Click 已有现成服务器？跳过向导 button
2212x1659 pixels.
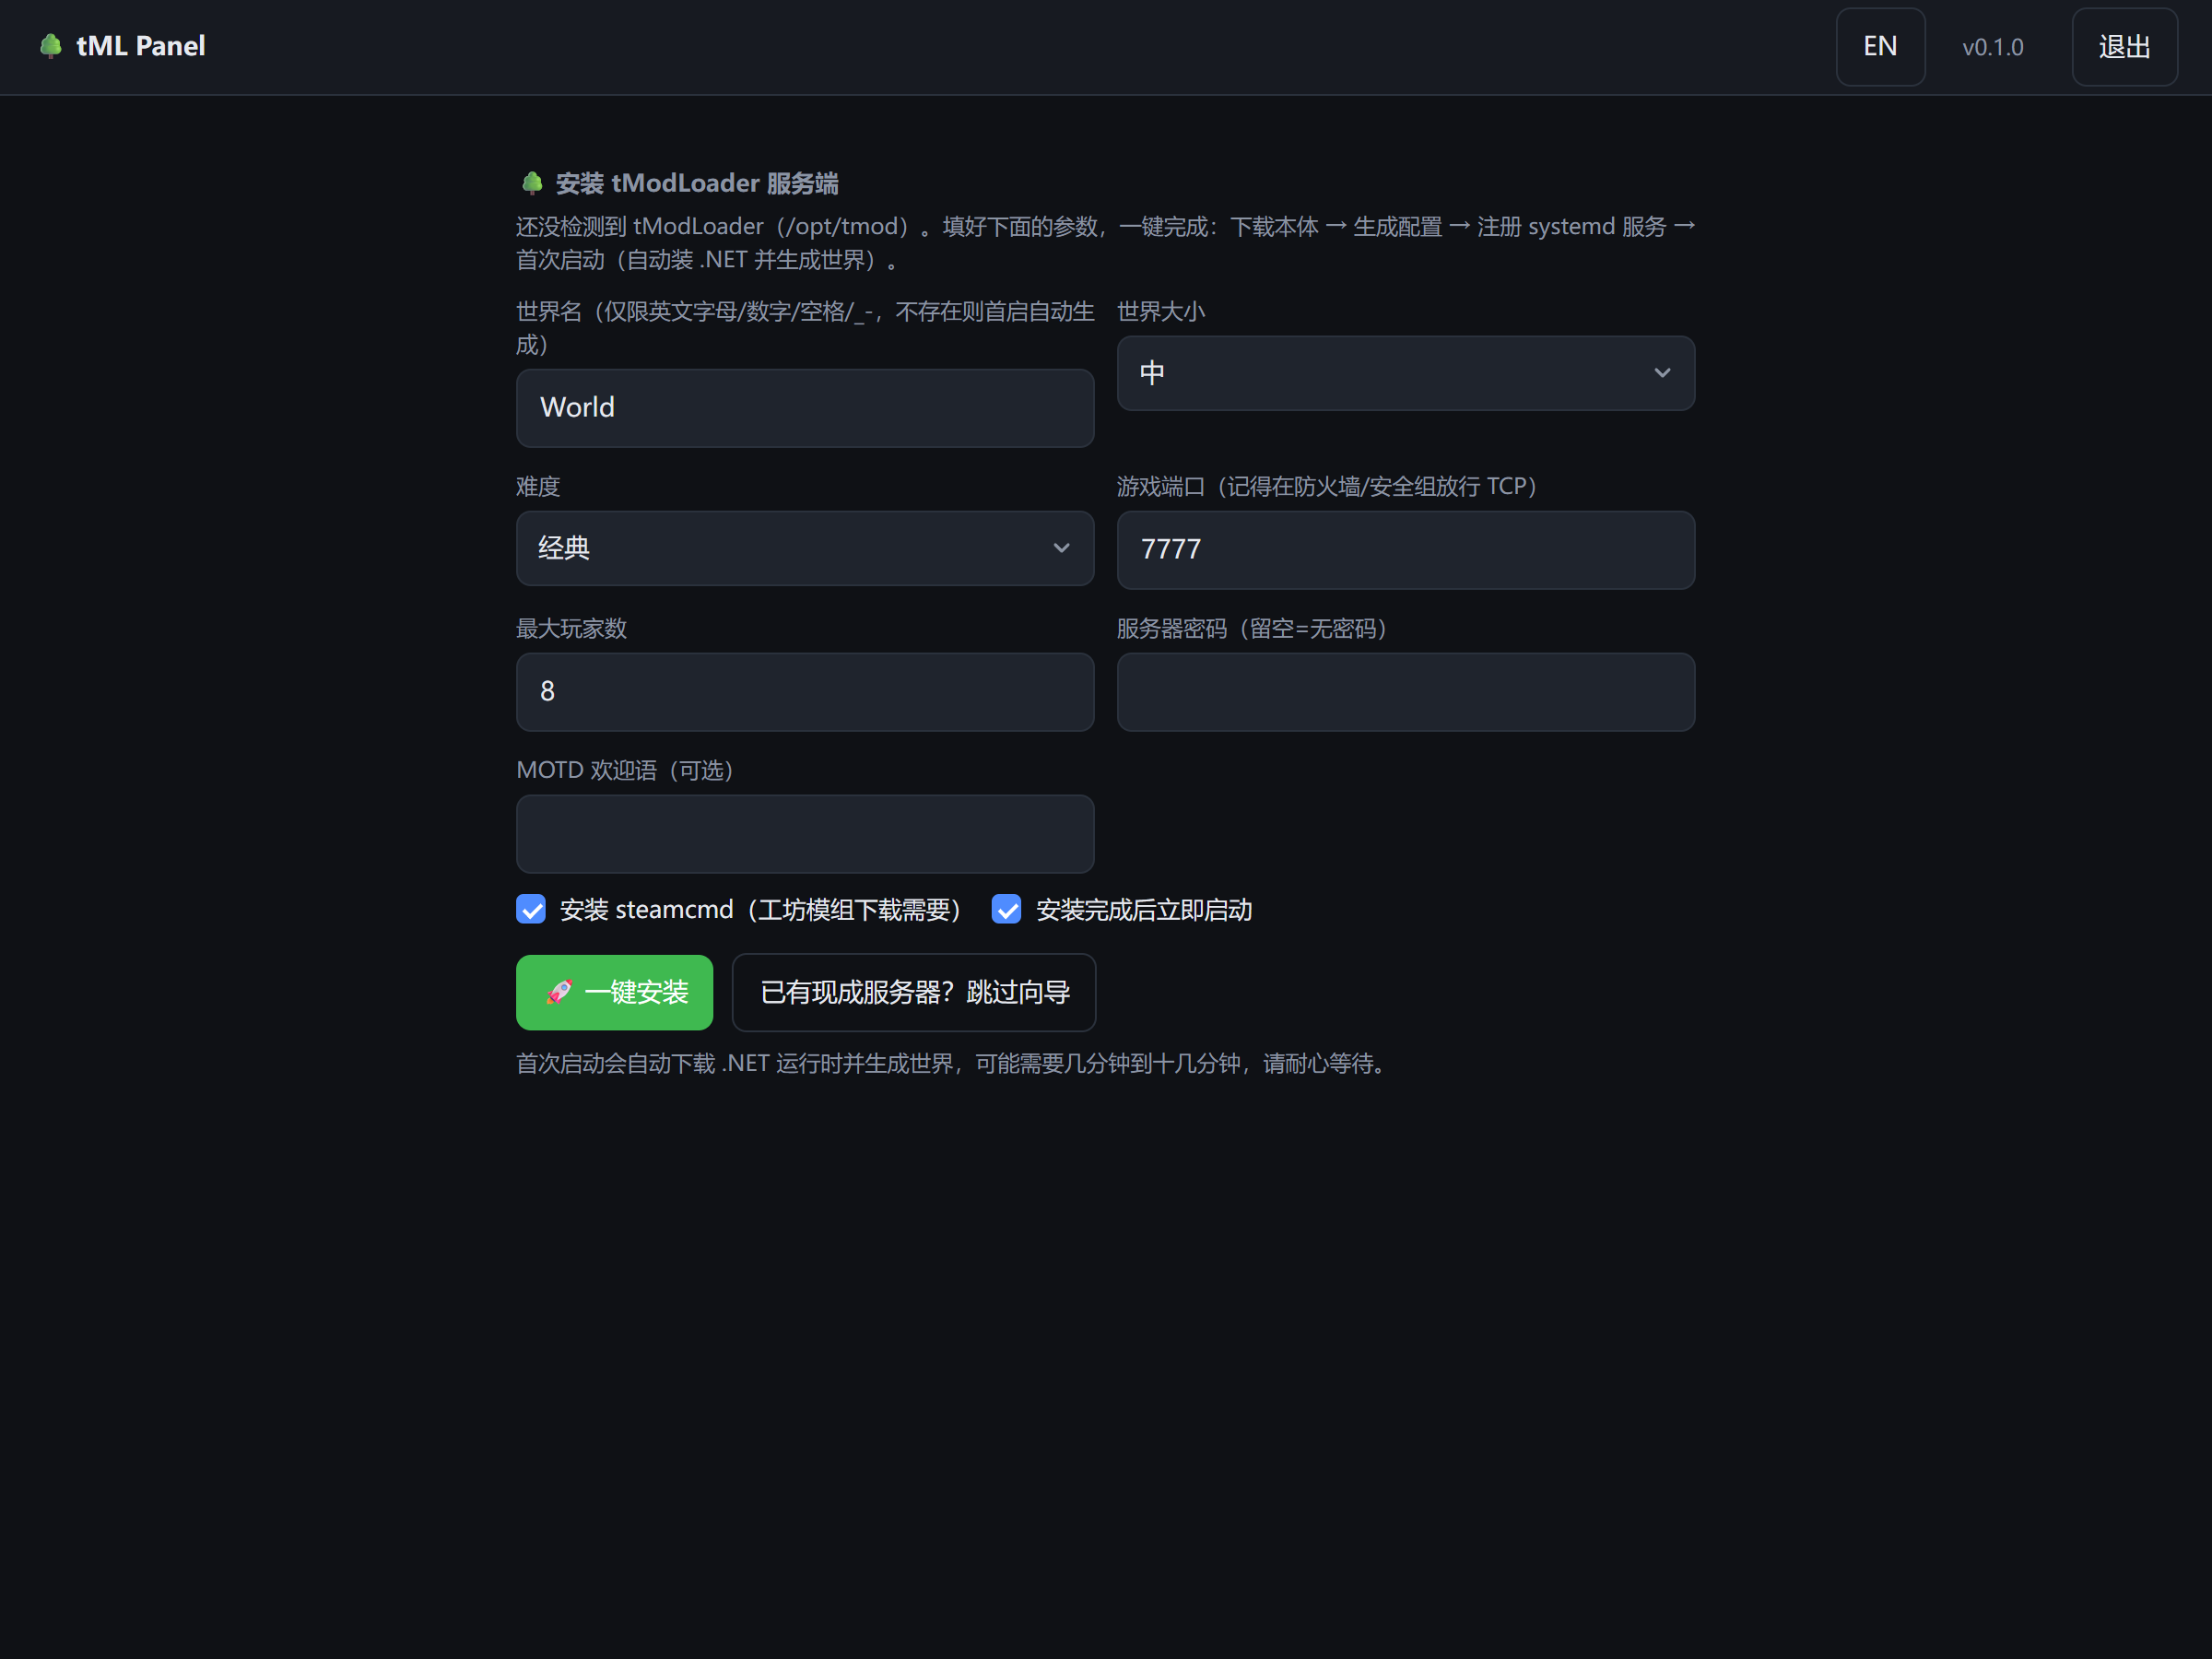point(914,992)
